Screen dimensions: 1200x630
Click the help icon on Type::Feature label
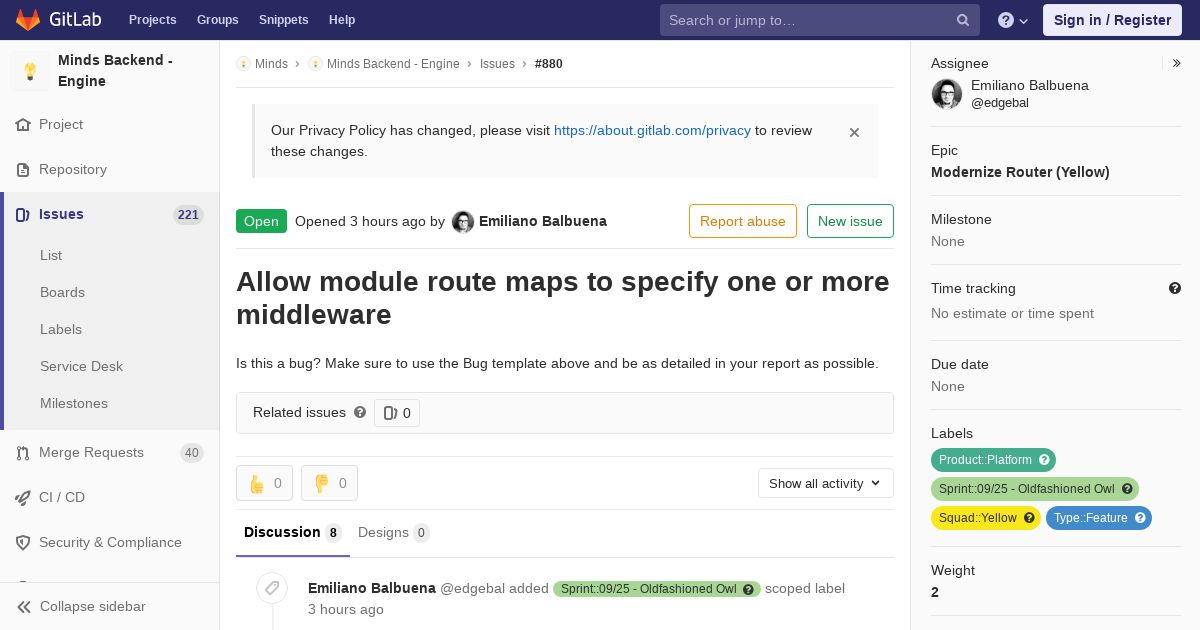click(1140, 518)
